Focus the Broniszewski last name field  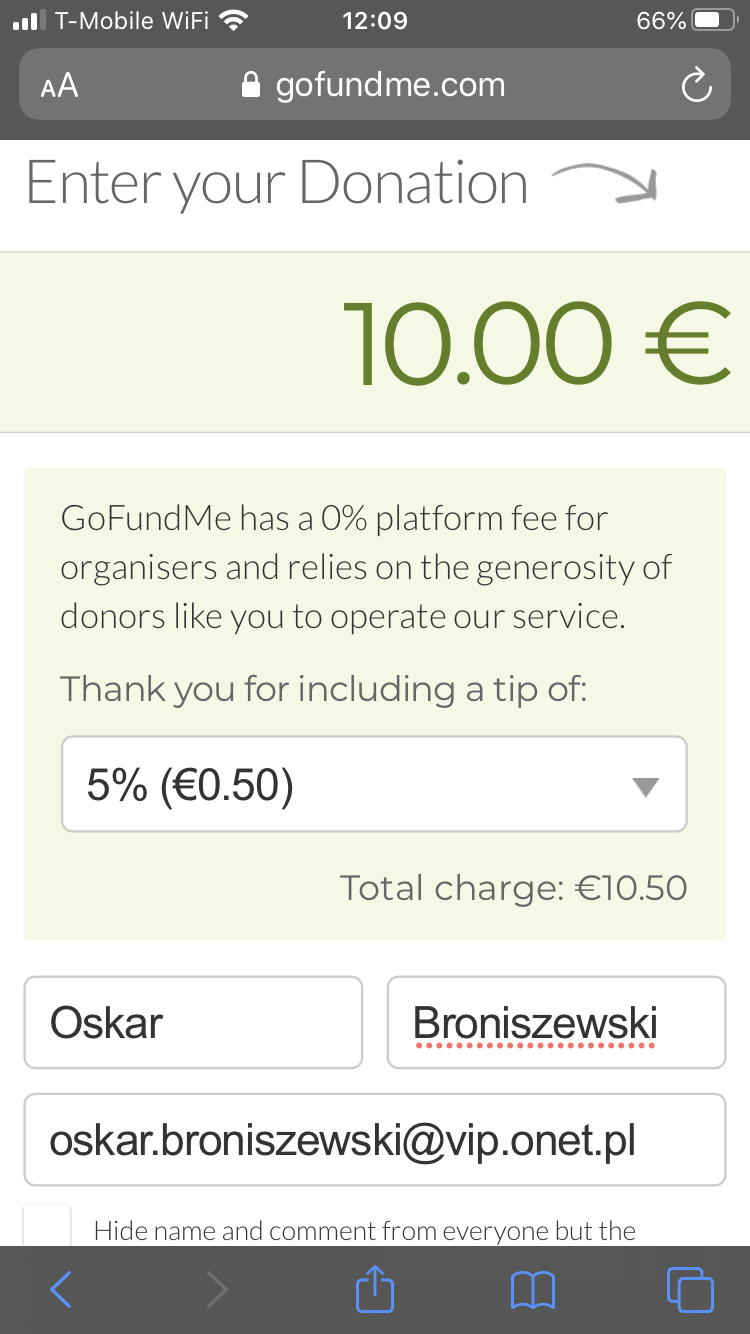tap(556, 1022)
